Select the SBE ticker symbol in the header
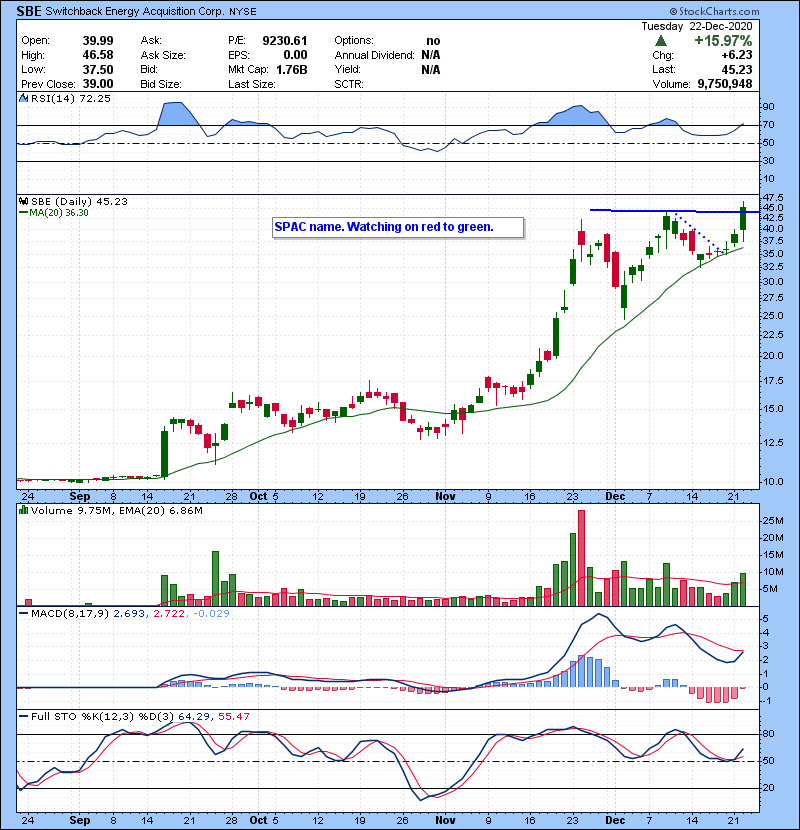The height and width of the screenshot is (830, 800). (x=29, y=11)
